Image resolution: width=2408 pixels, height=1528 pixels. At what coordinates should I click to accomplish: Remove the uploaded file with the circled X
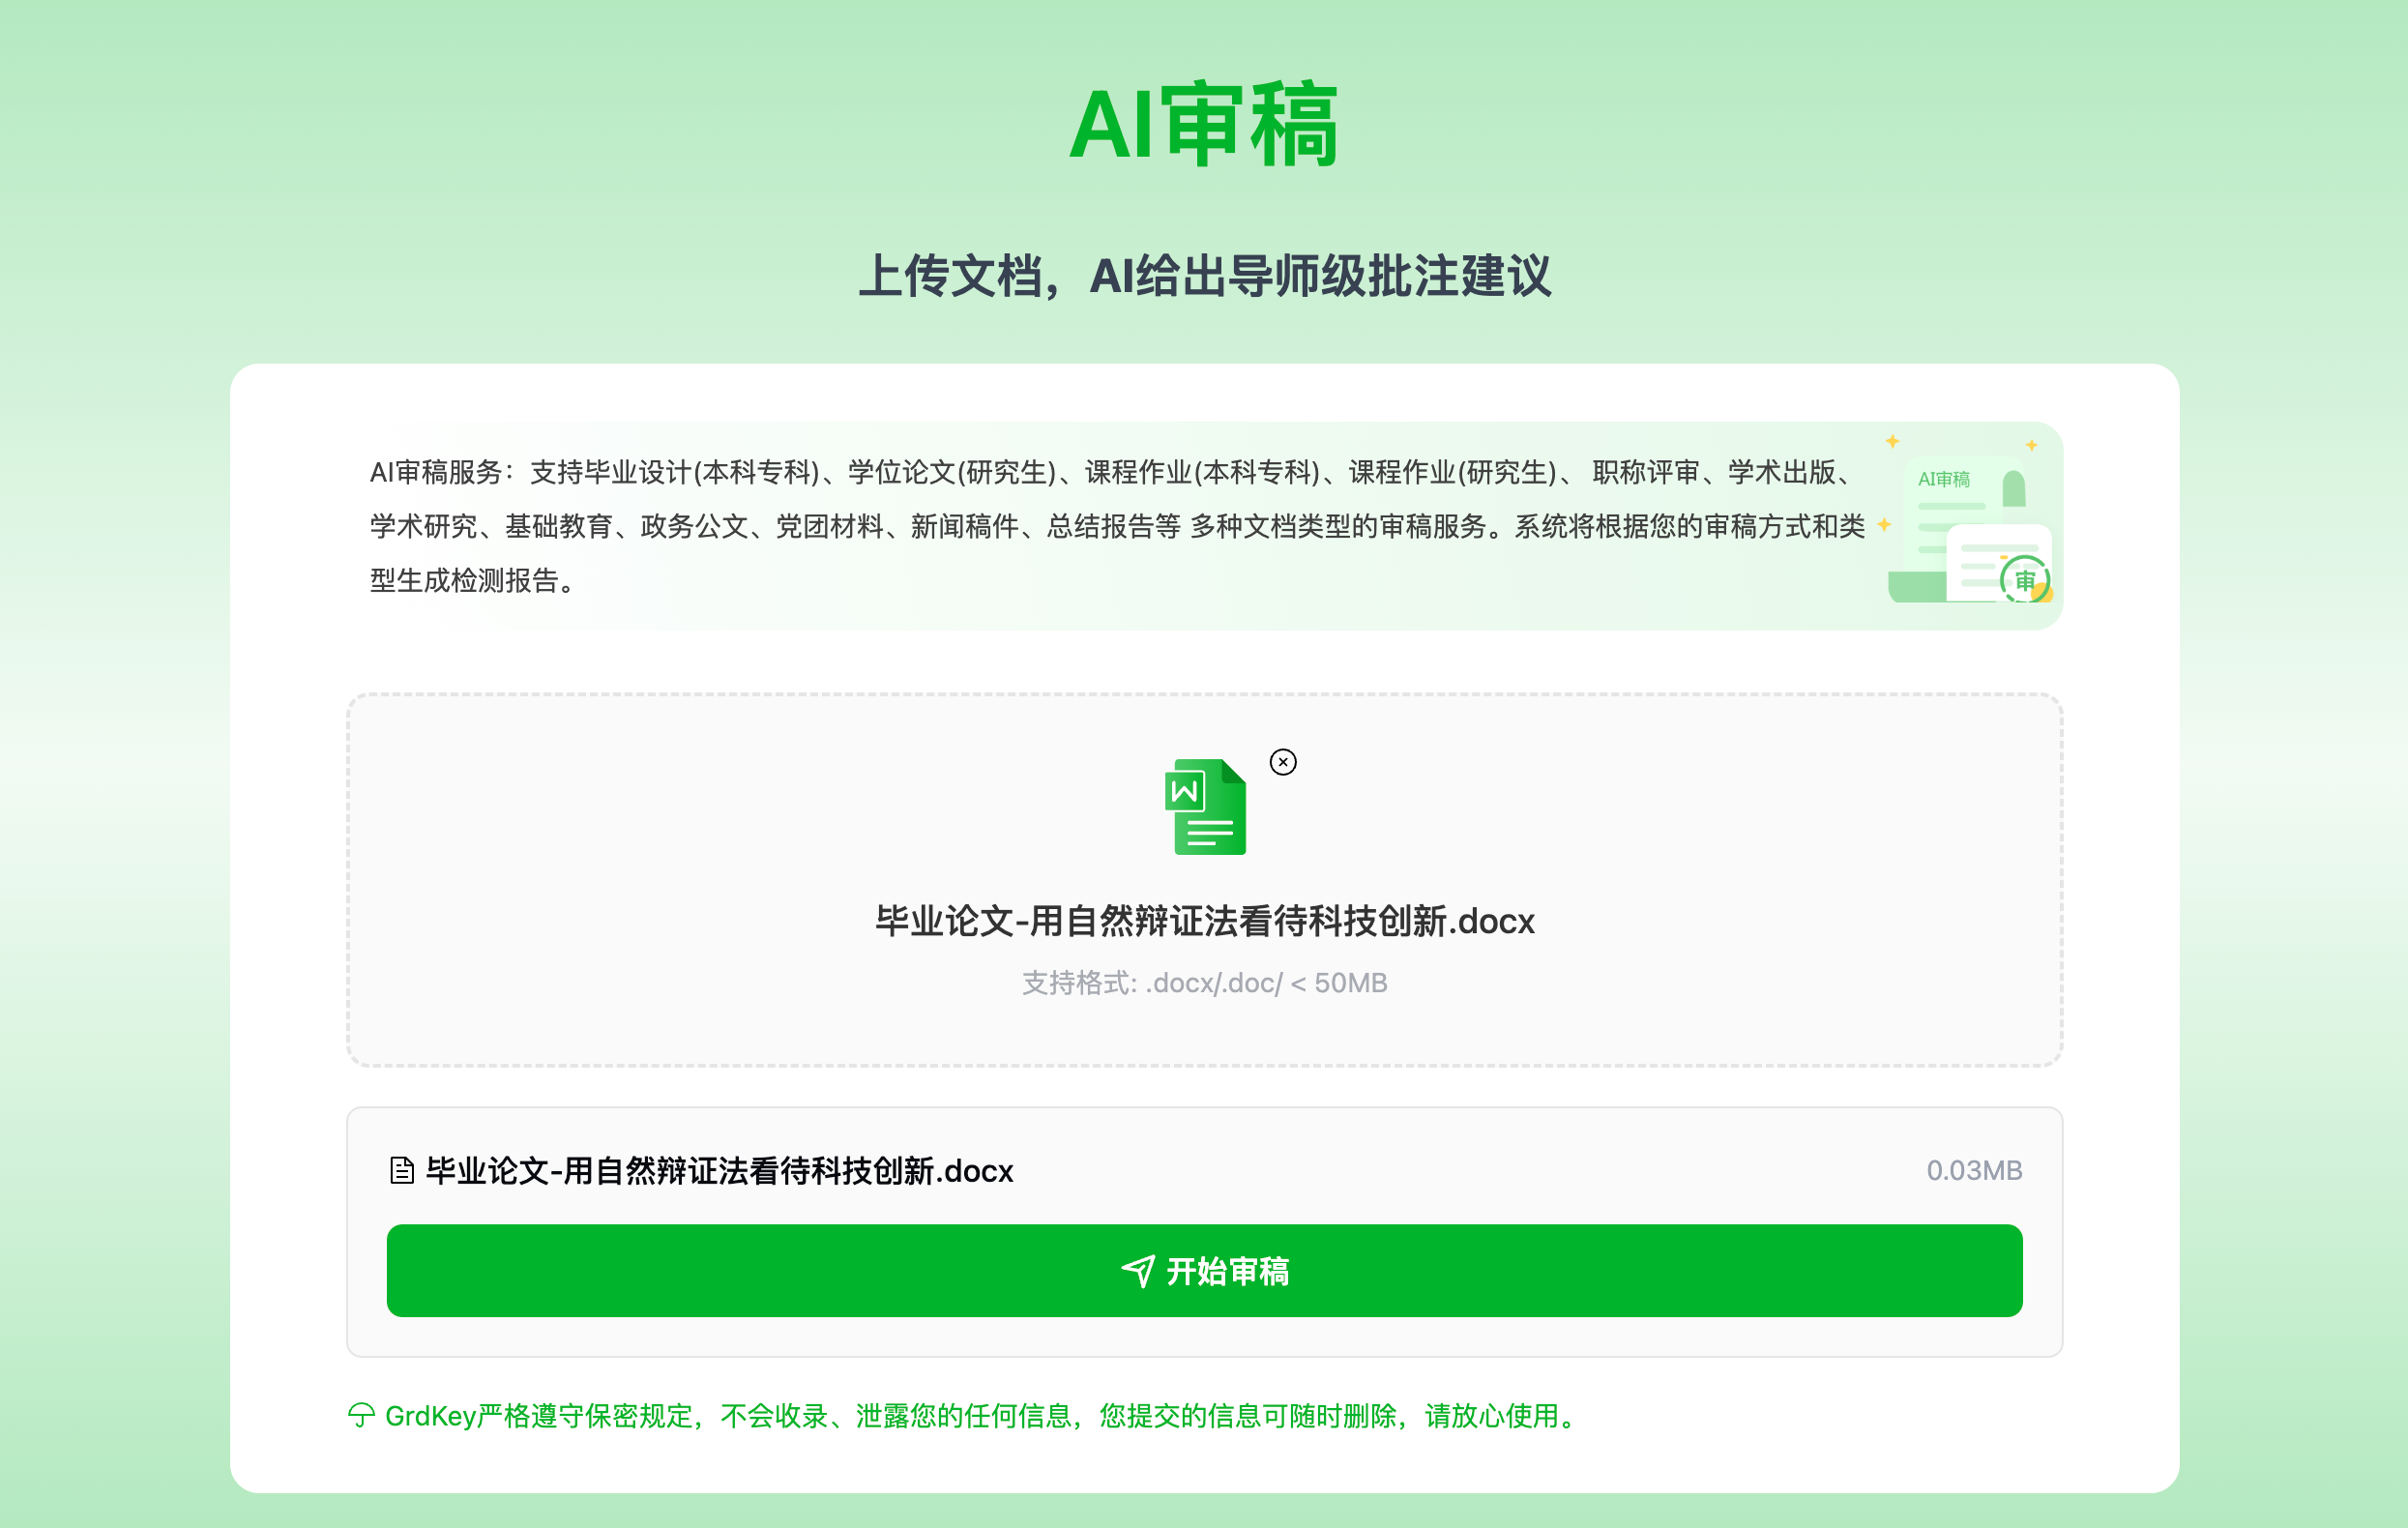(1283, 762)
